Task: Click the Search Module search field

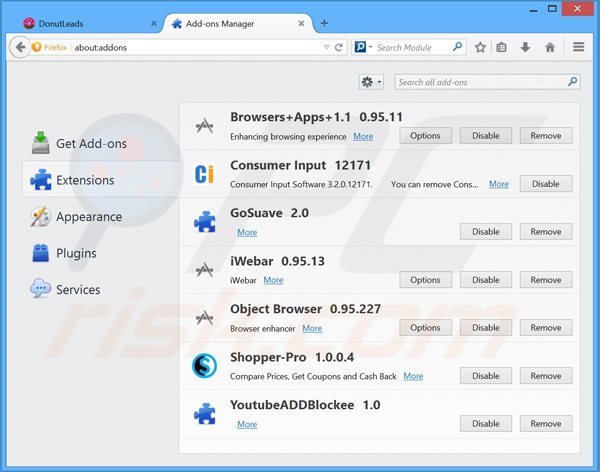Action: [411, 47]
